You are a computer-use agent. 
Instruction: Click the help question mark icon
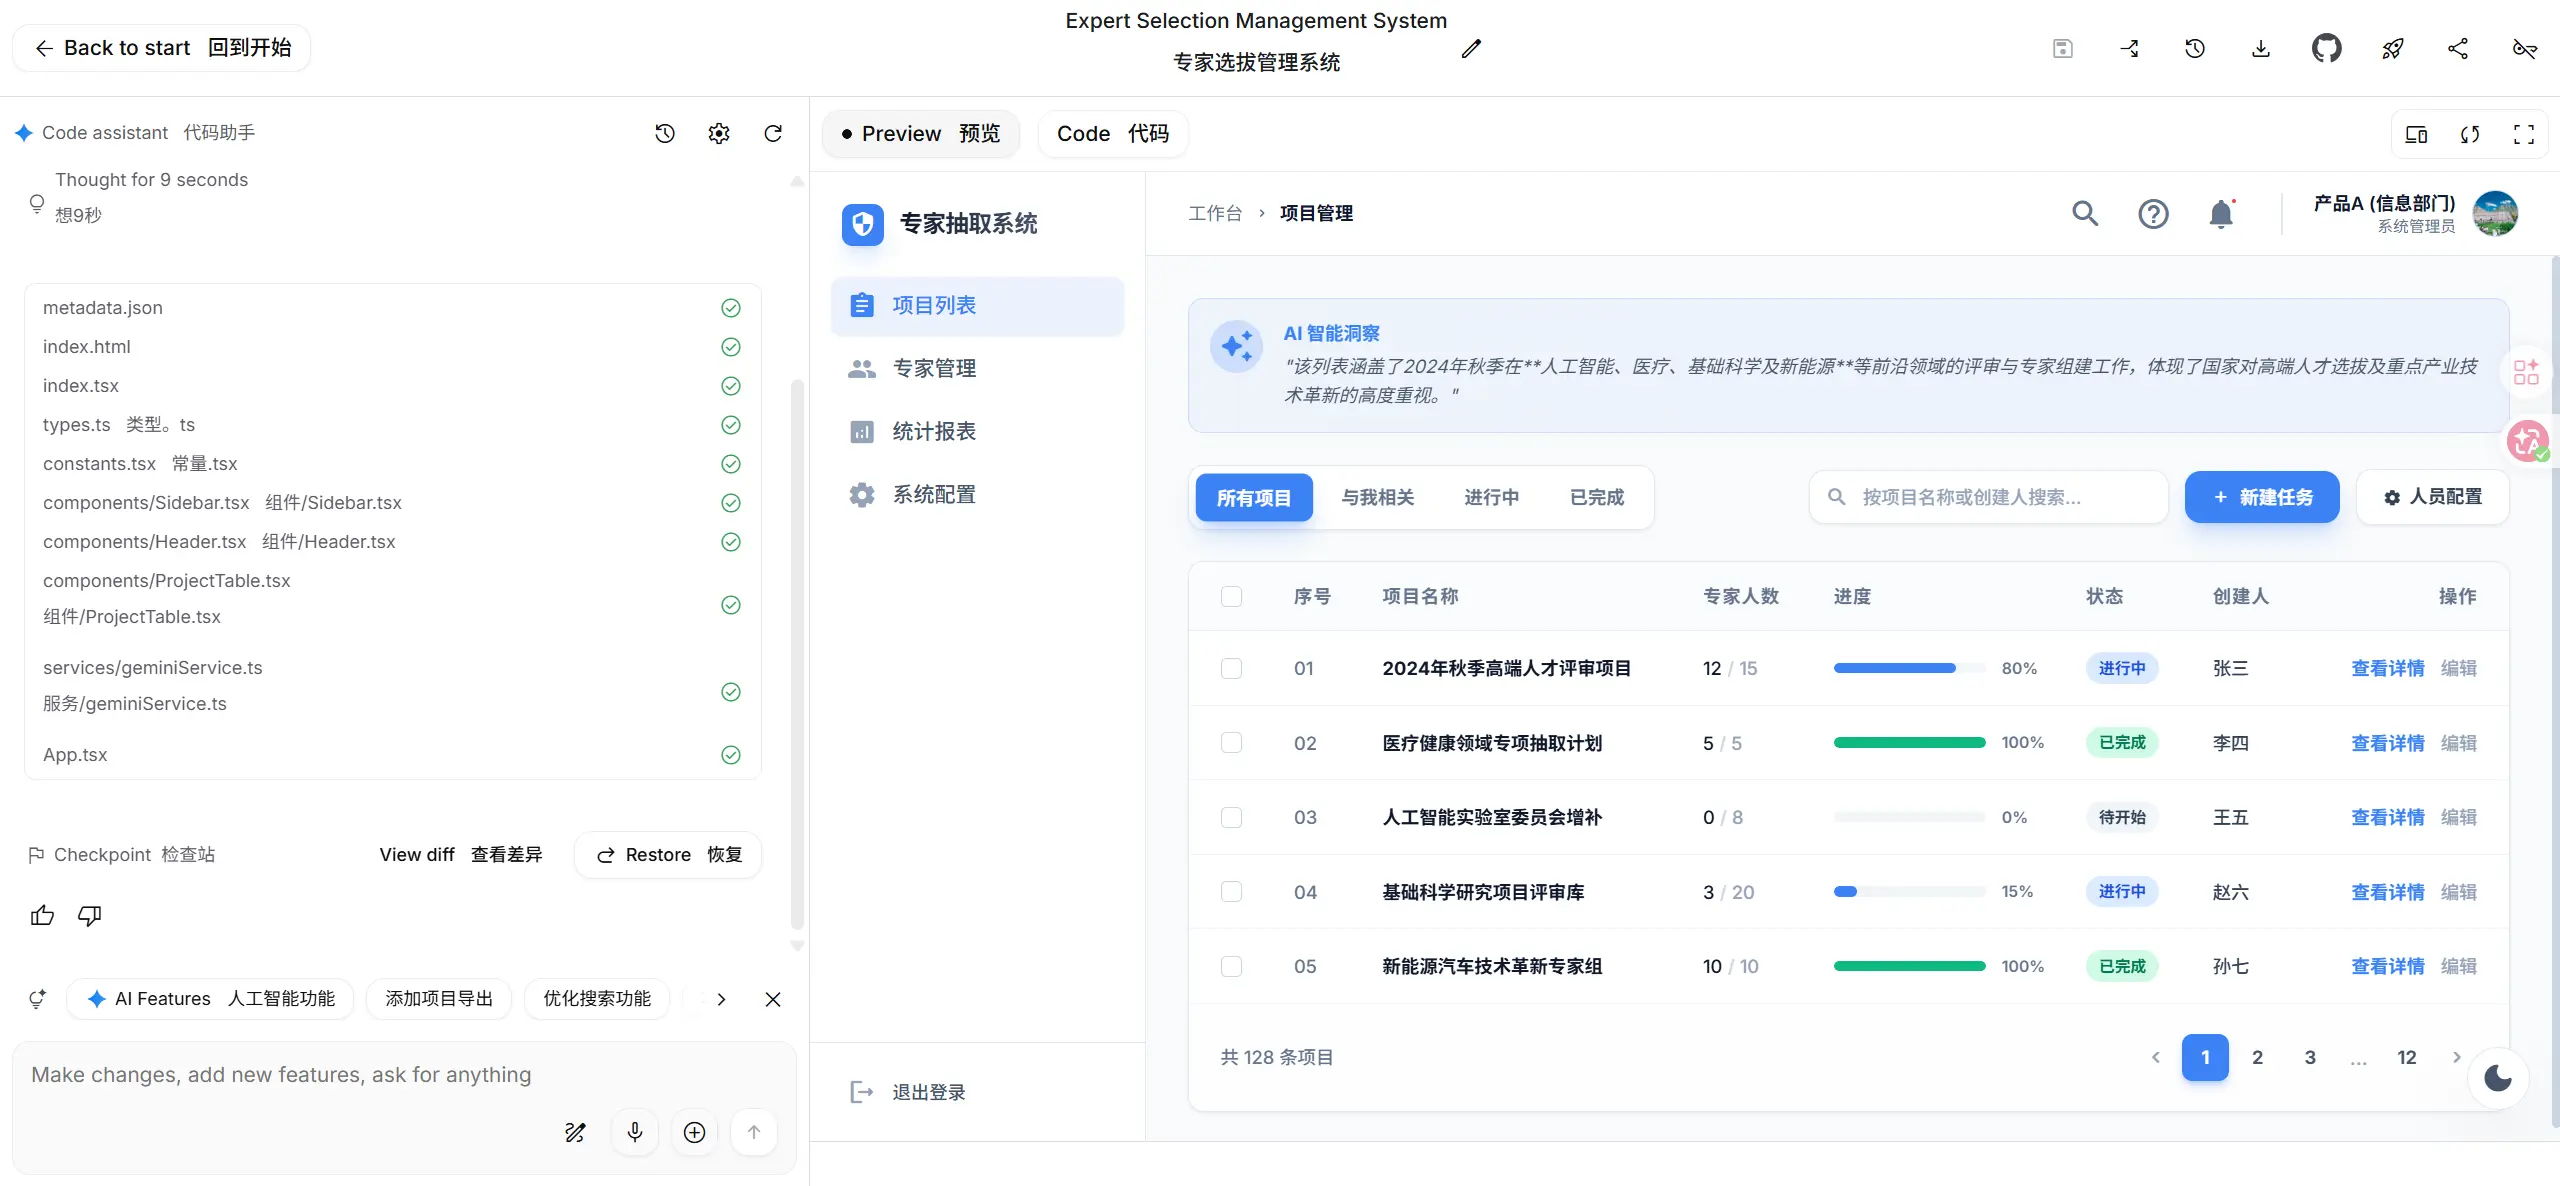click(2153, 214)
